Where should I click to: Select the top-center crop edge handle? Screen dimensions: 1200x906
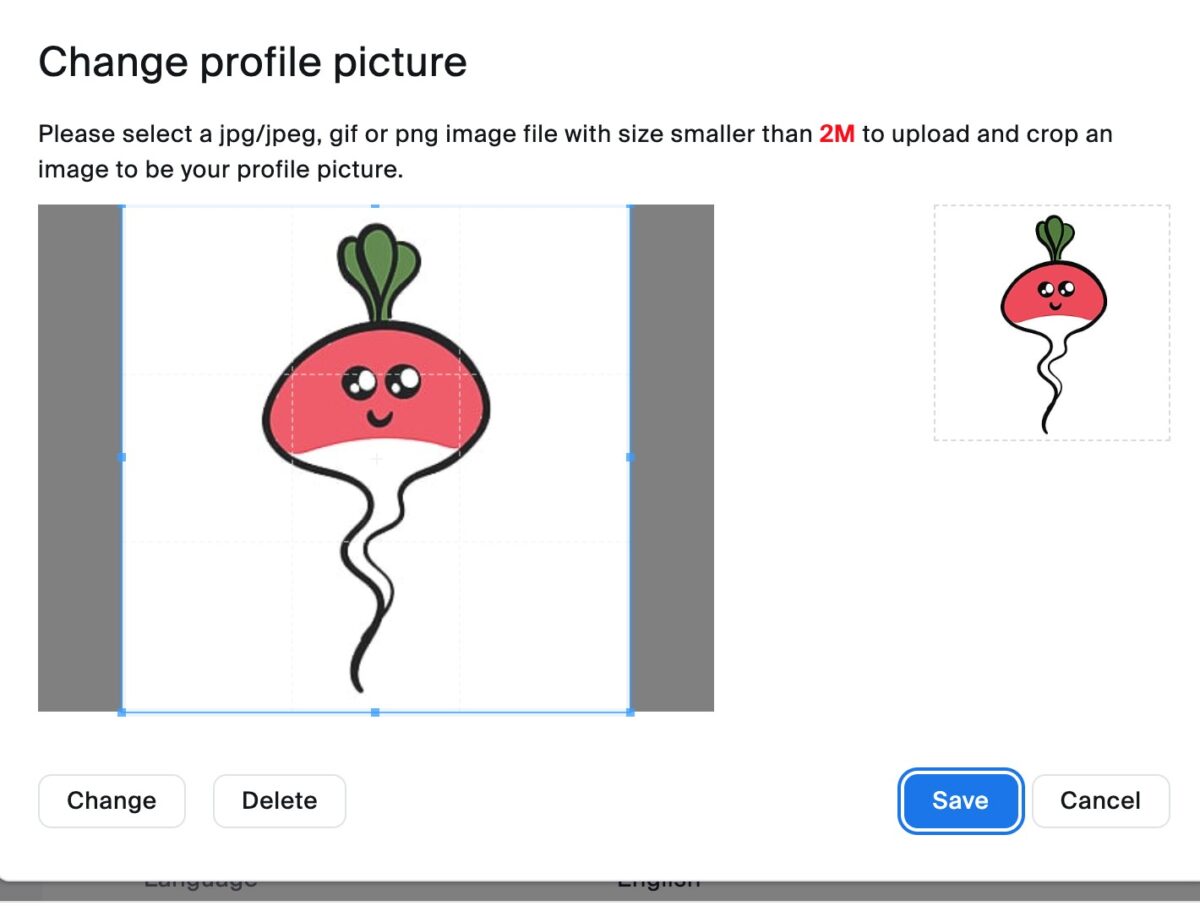tap(376, 206)
